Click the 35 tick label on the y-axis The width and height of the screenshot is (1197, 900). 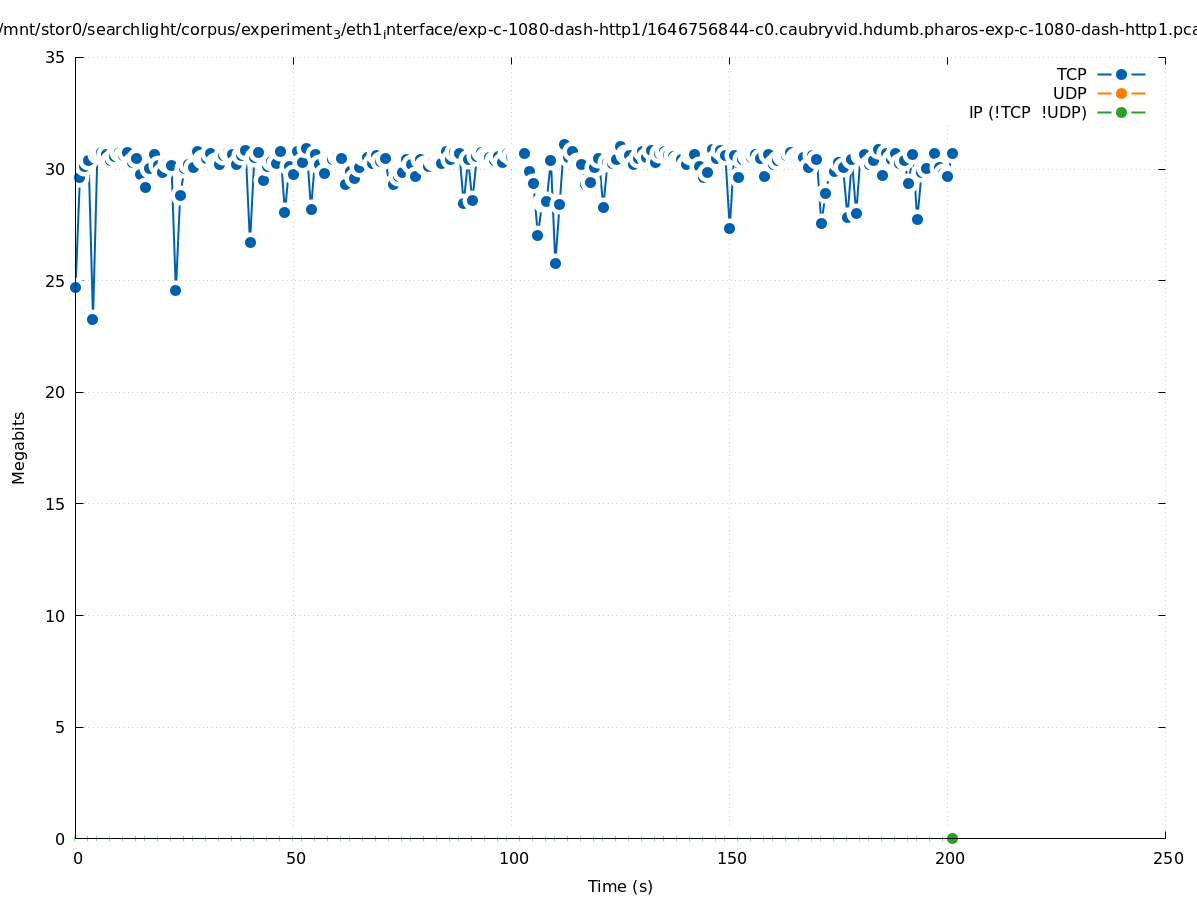click(55, 57)
